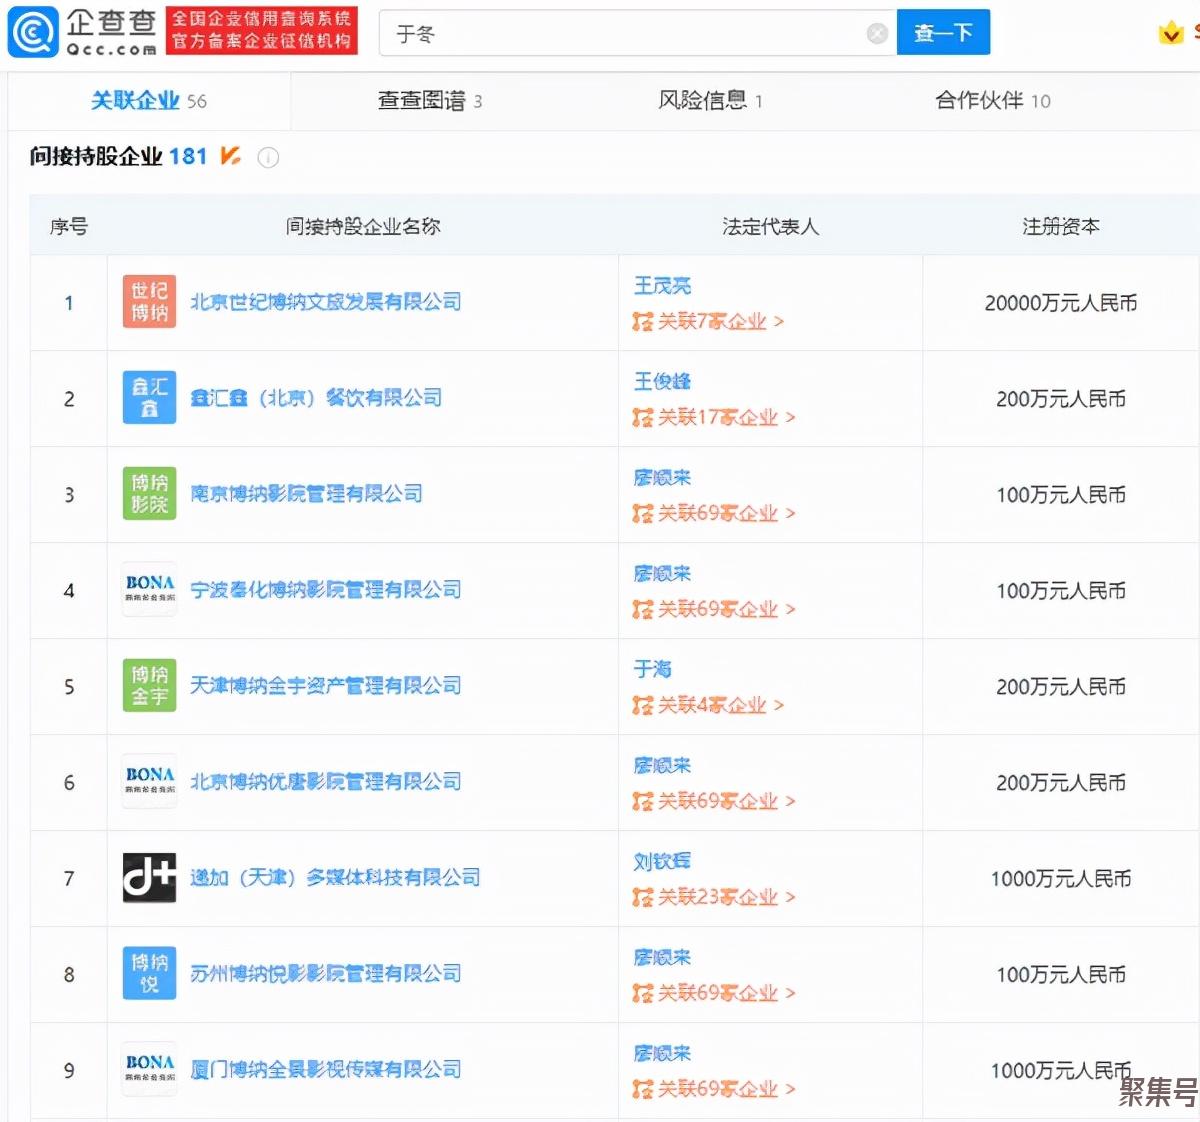Click the 盒汇盒 company logo
1200x1122 pixels.
[x=149, y=398]
